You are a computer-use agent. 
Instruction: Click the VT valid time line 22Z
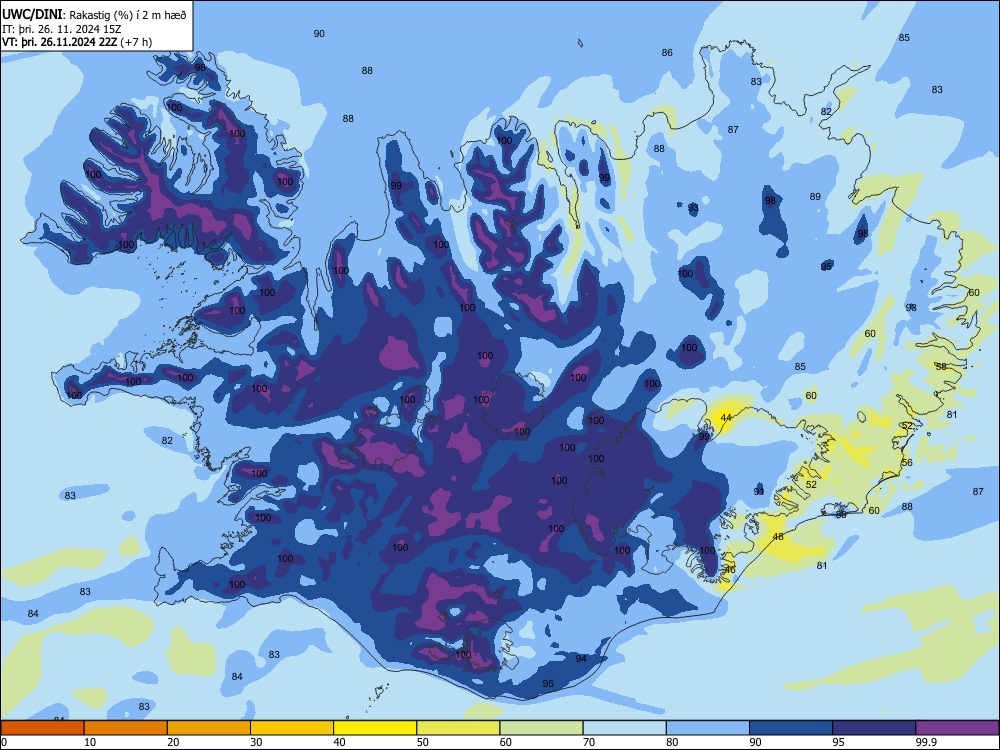77,42
